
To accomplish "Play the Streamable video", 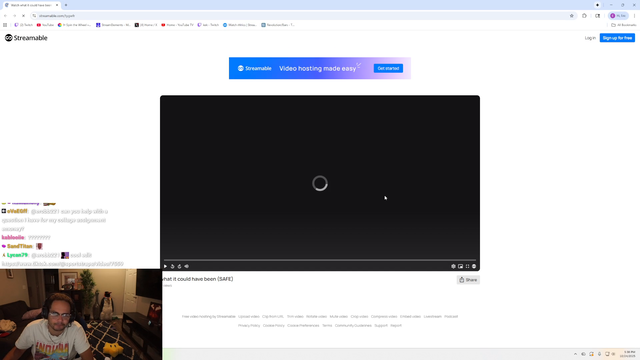I will coord(165,266).
